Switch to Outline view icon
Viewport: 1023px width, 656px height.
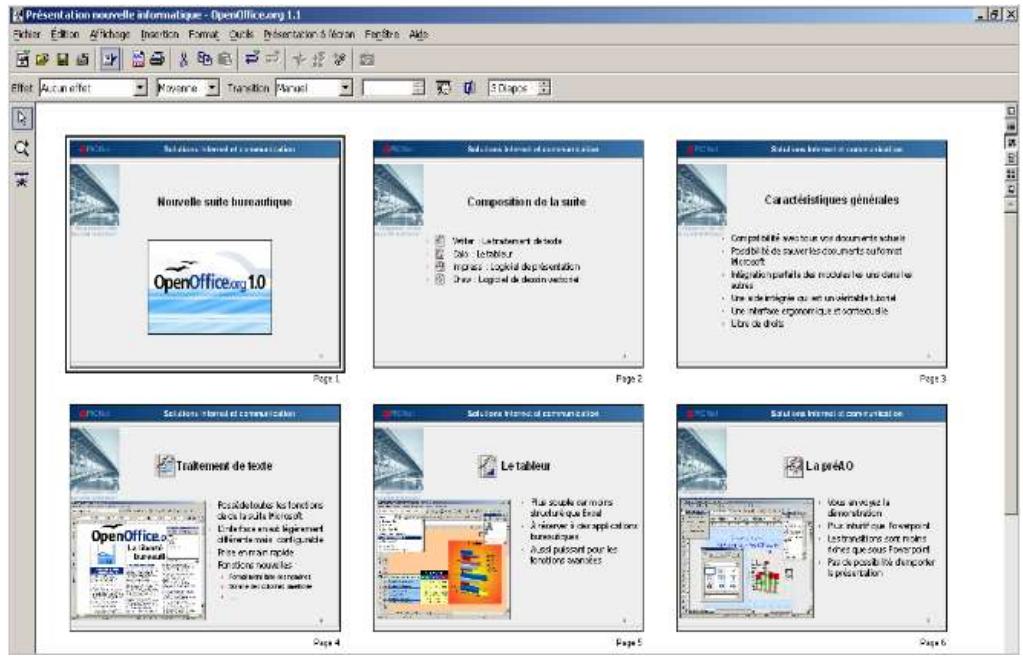[1012, 127]
